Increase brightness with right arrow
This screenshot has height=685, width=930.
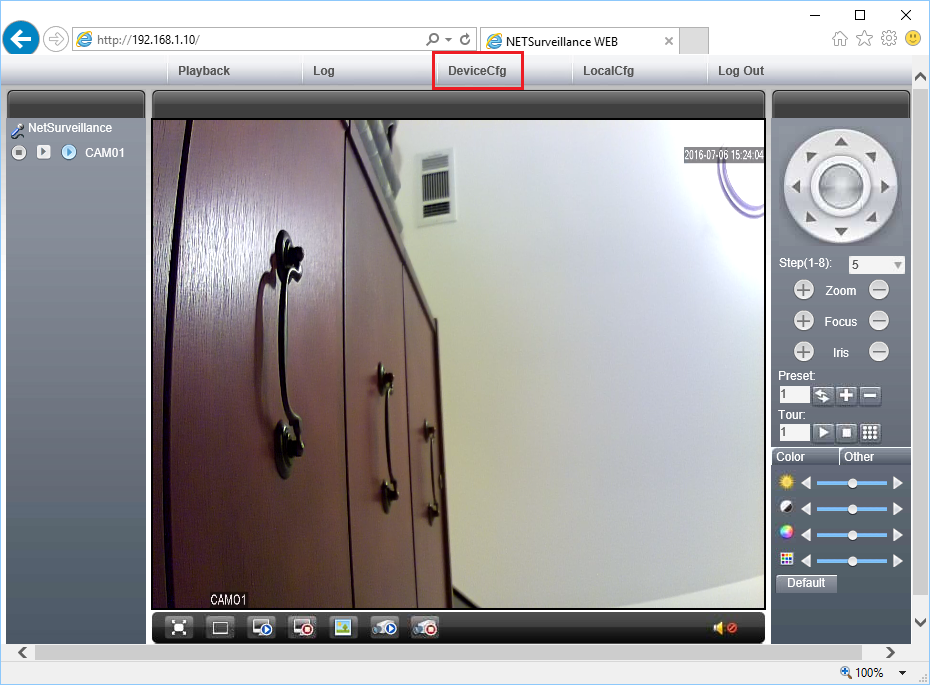898,483
